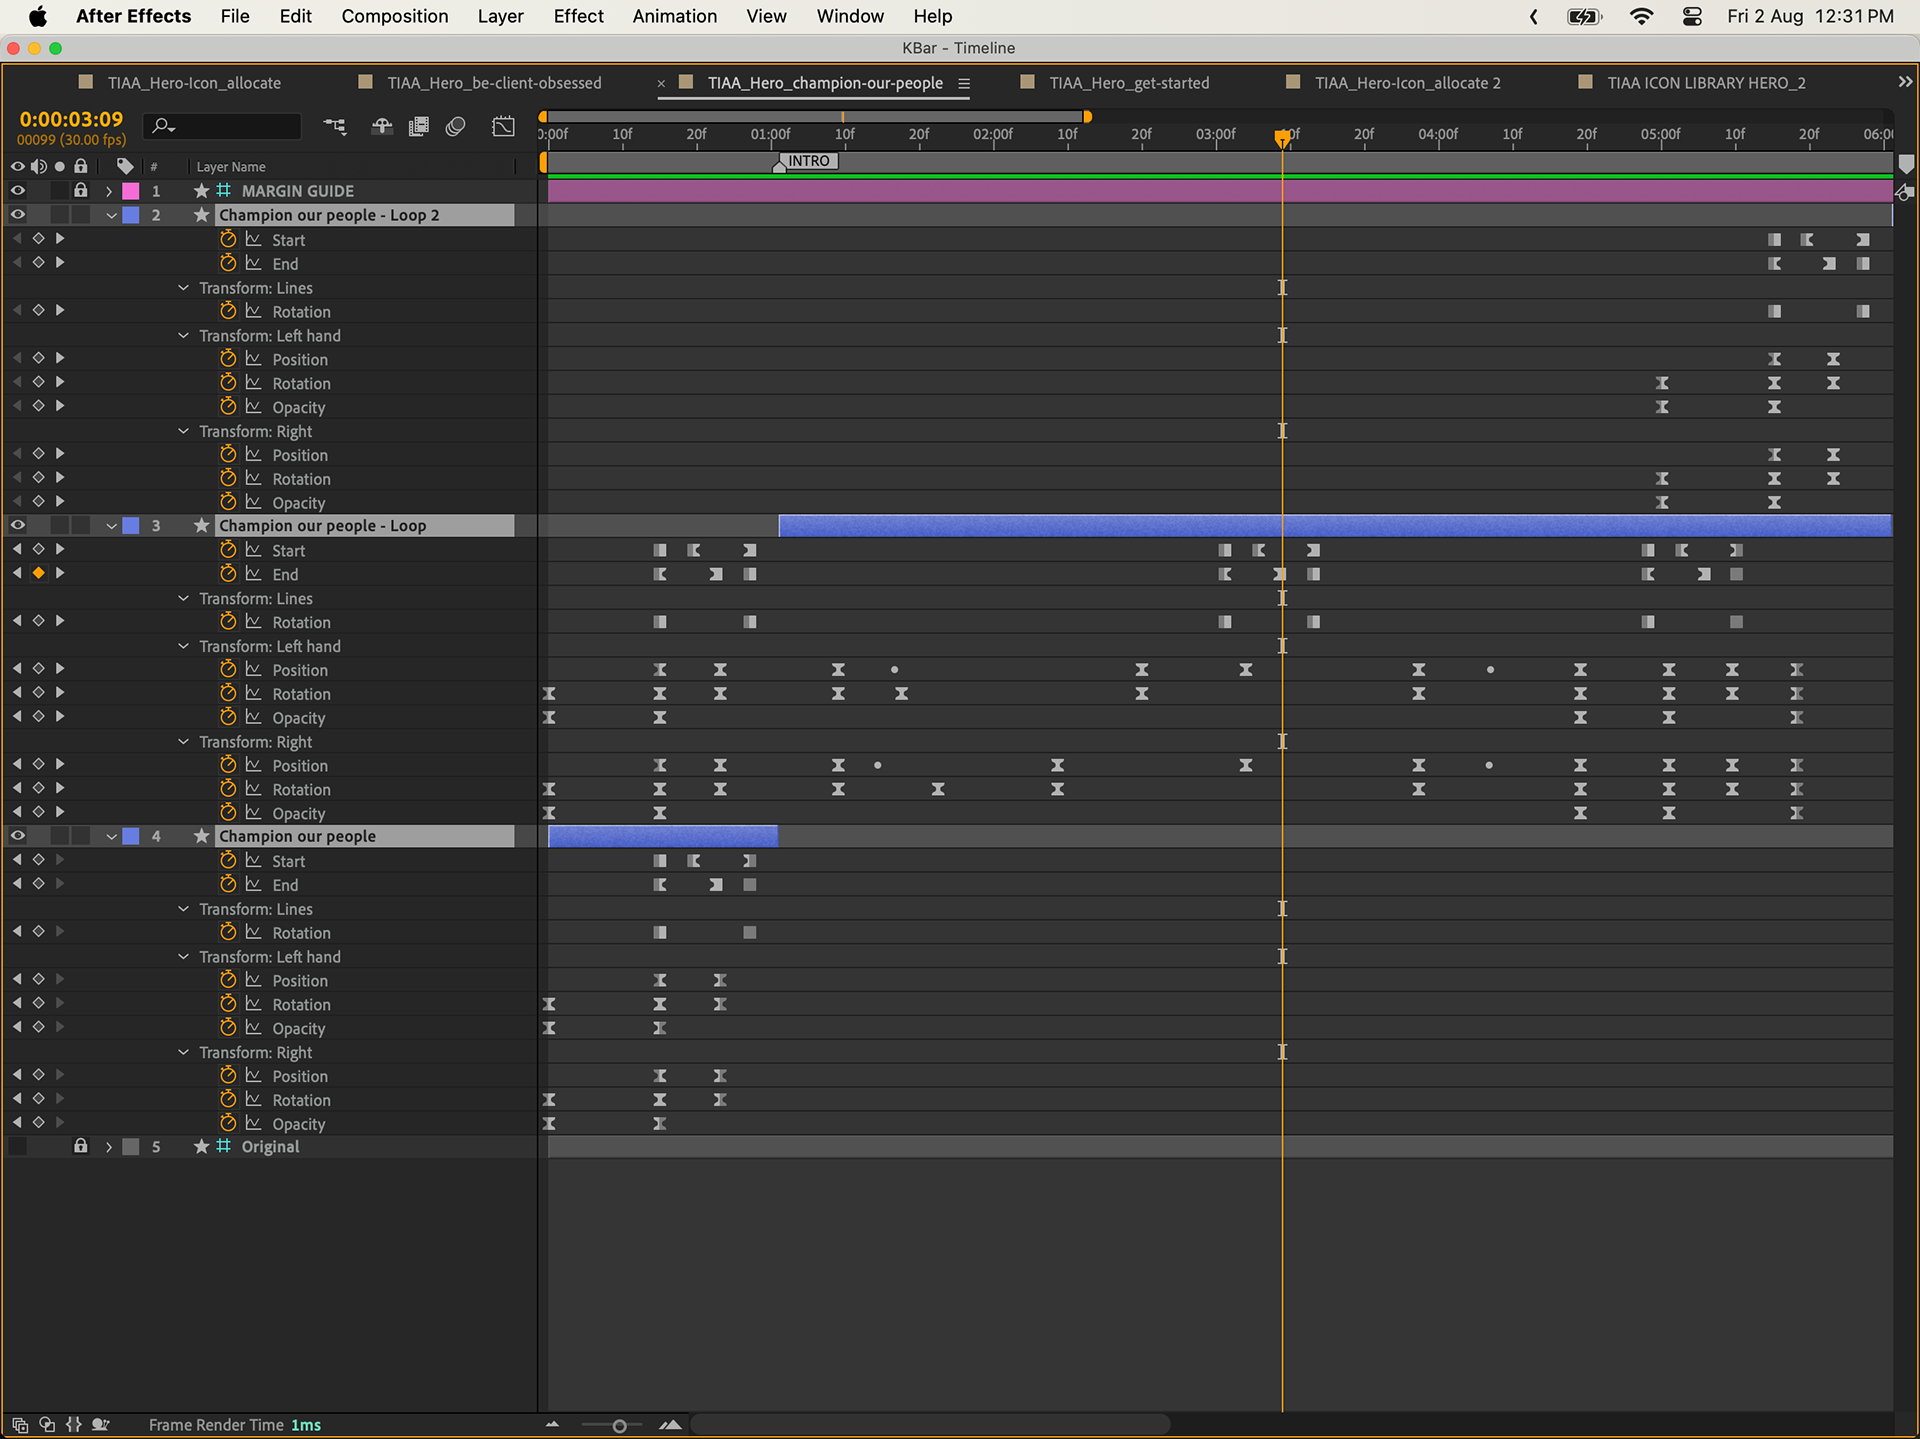Enable frame blending for the composition

(x=419, y=126)
